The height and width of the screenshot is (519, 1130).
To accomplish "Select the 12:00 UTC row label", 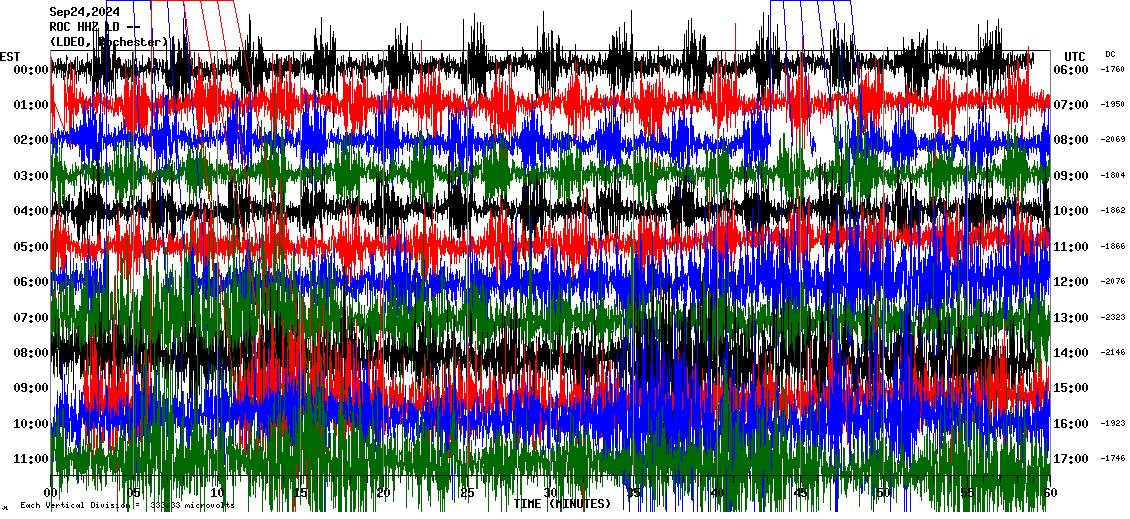I will tap(1073, 282).
